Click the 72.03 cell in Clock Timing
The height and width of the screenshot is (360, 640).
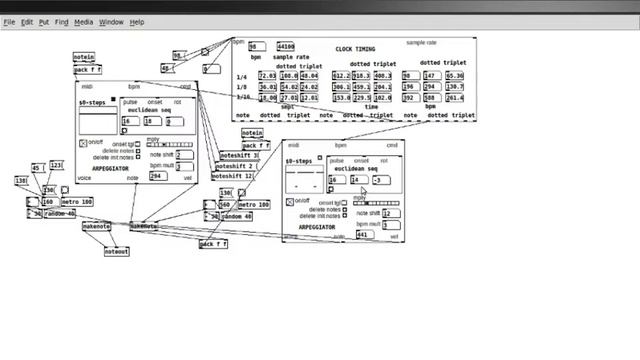(x=267, y=76)
